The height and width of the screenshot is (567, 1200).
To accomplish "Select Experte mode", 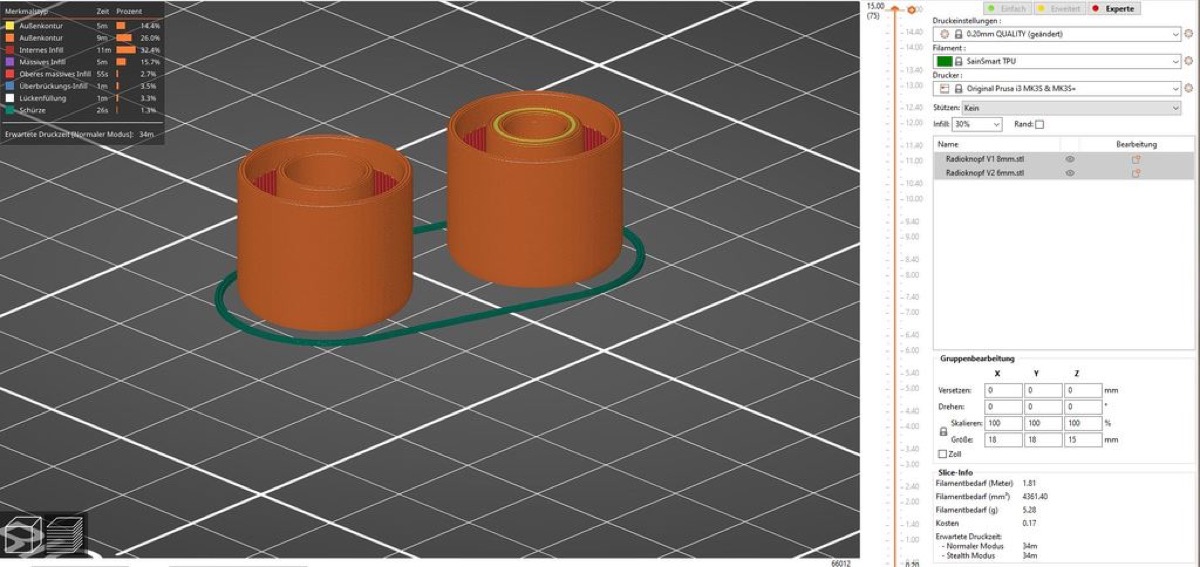I will [1114, 8].
